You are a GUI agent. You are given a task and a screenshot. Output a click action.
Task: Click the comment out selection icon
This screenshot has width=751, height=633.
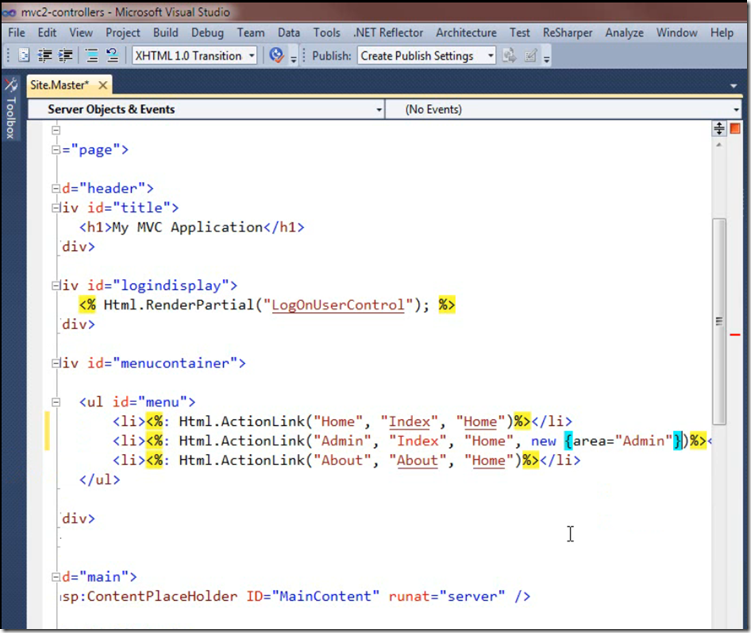(x=91, y=56)
